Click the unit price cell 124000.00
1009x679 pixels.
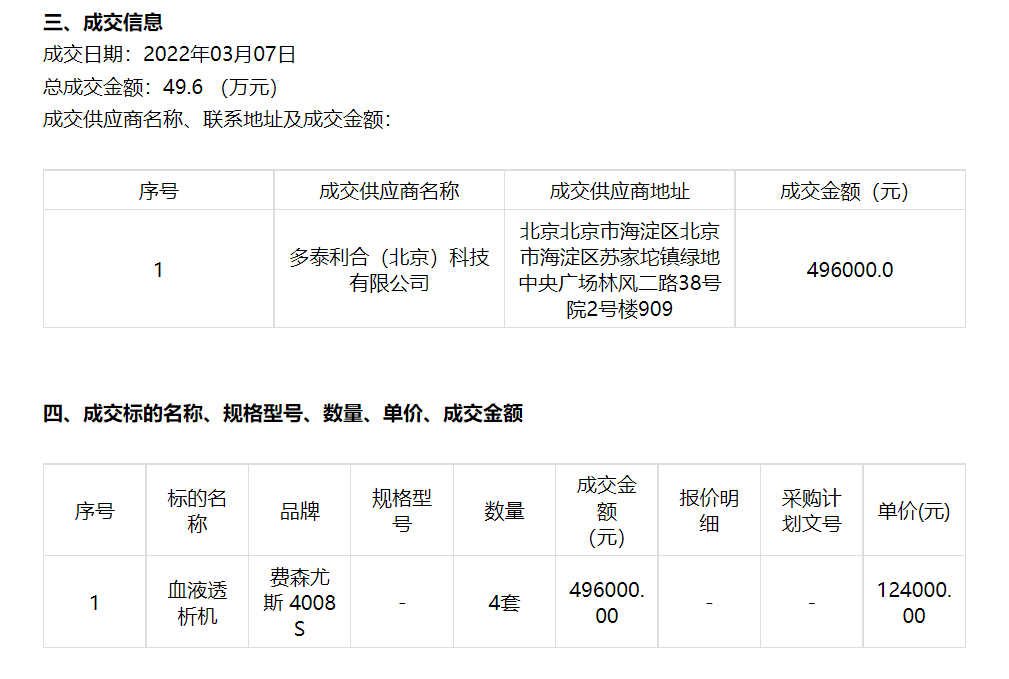click(914, 603)
